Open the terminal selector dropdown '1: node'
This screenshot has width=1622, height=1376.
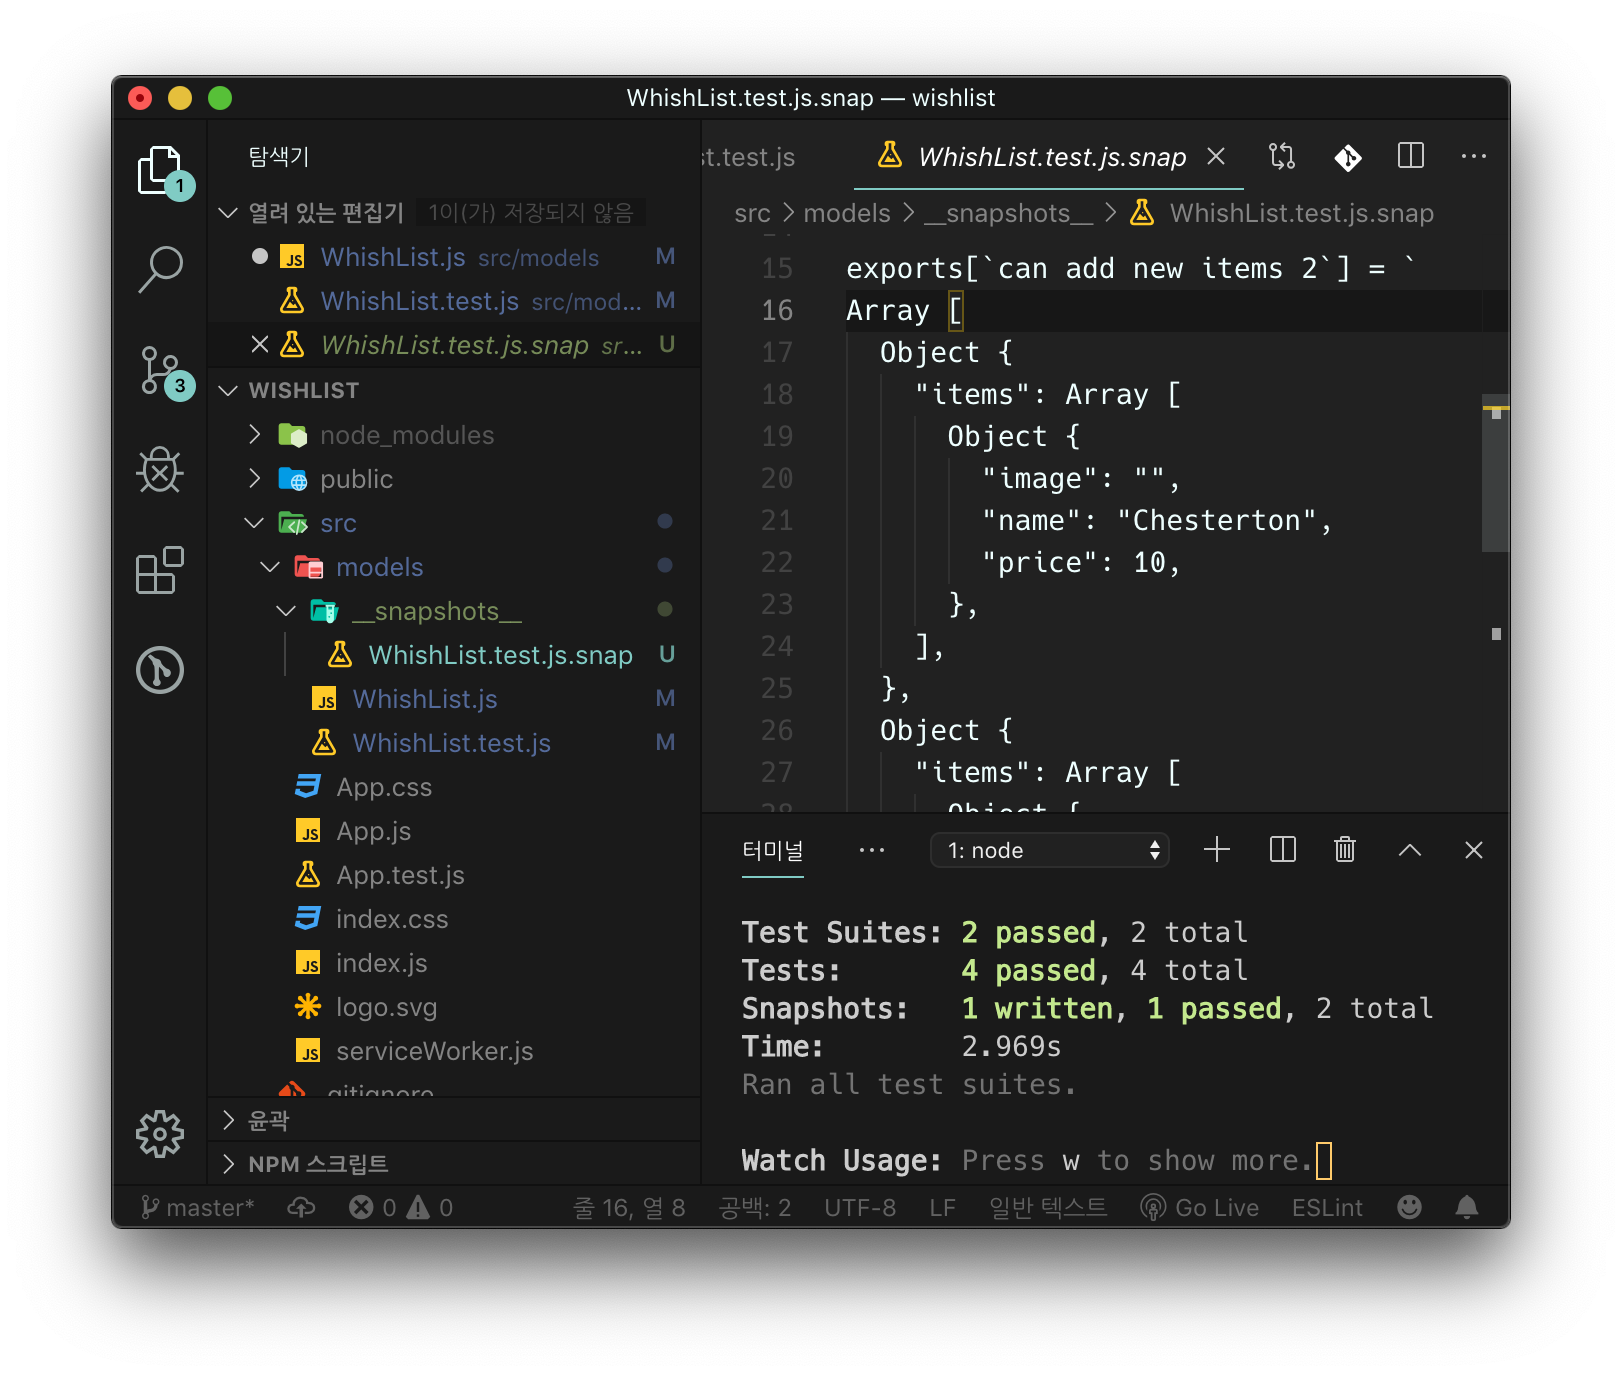pos(1050,850)
